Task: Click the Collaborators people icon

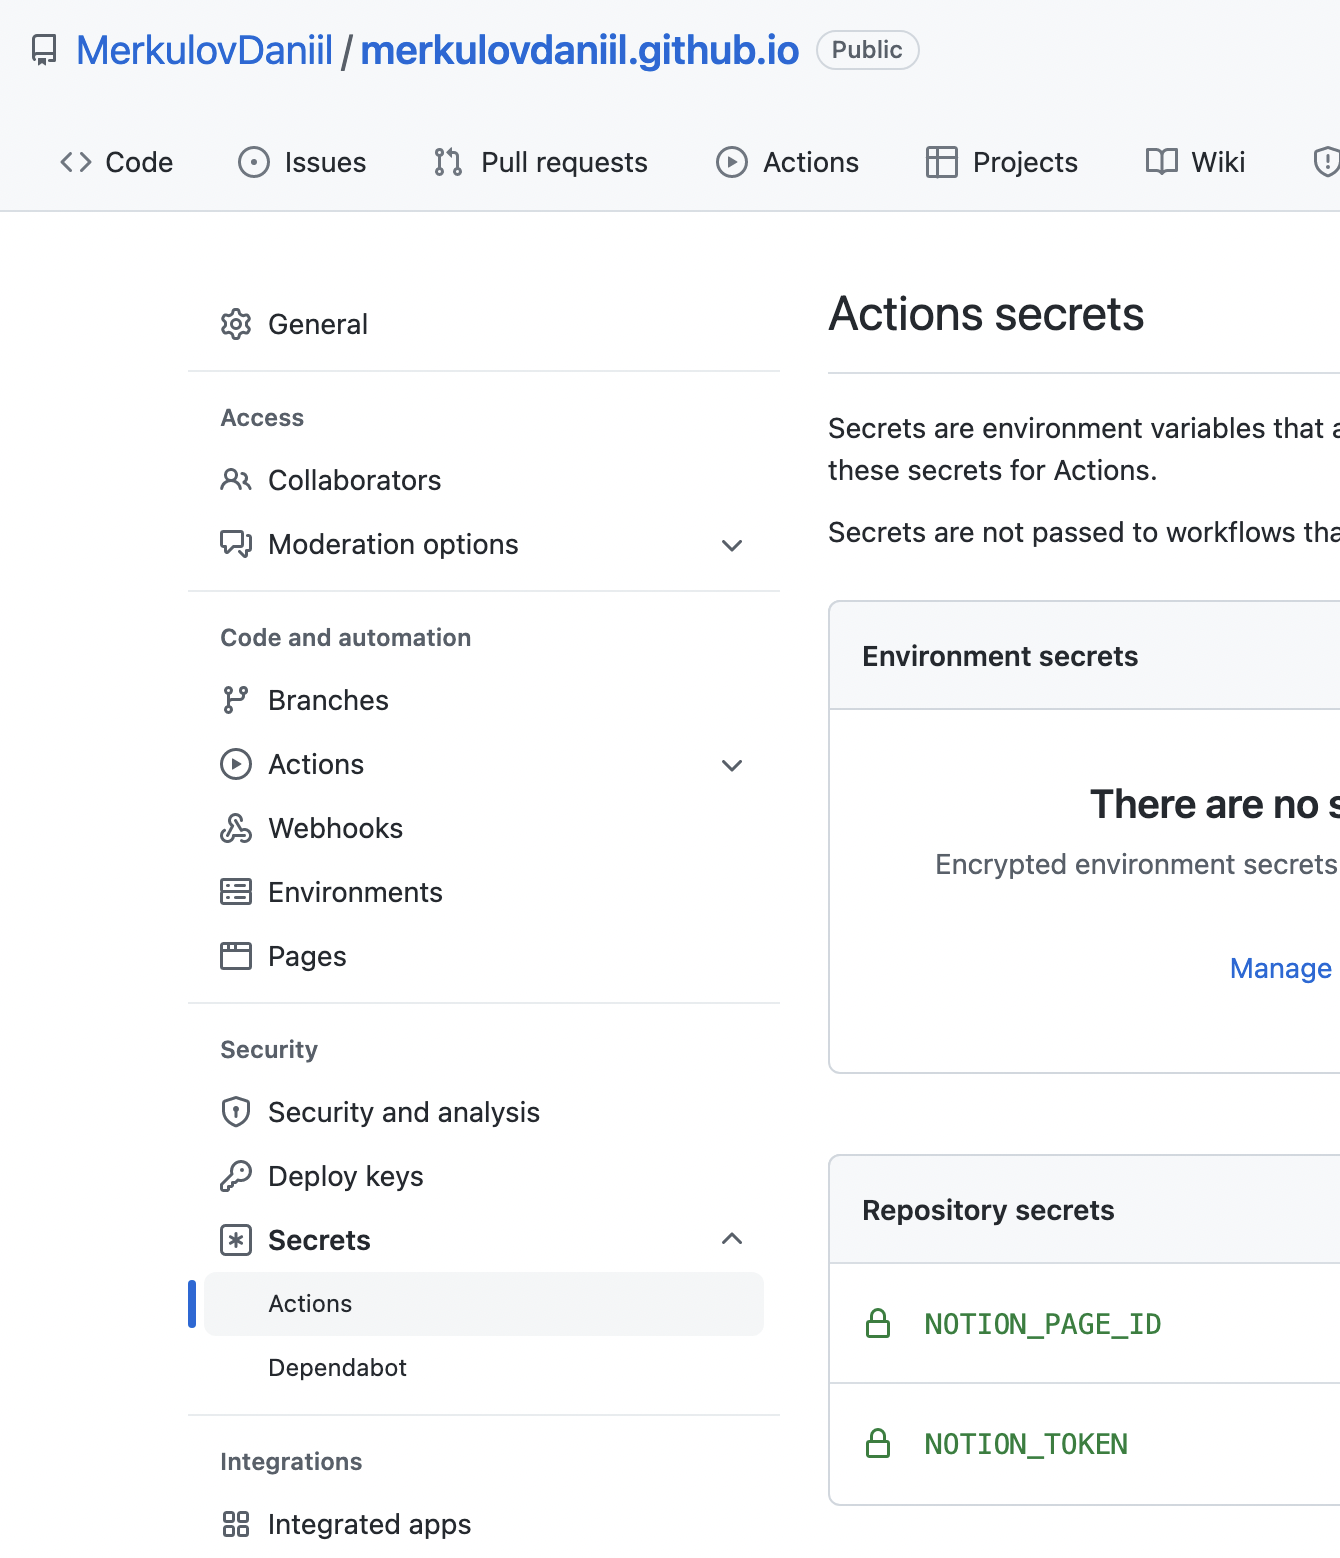Action: point(236,480)
